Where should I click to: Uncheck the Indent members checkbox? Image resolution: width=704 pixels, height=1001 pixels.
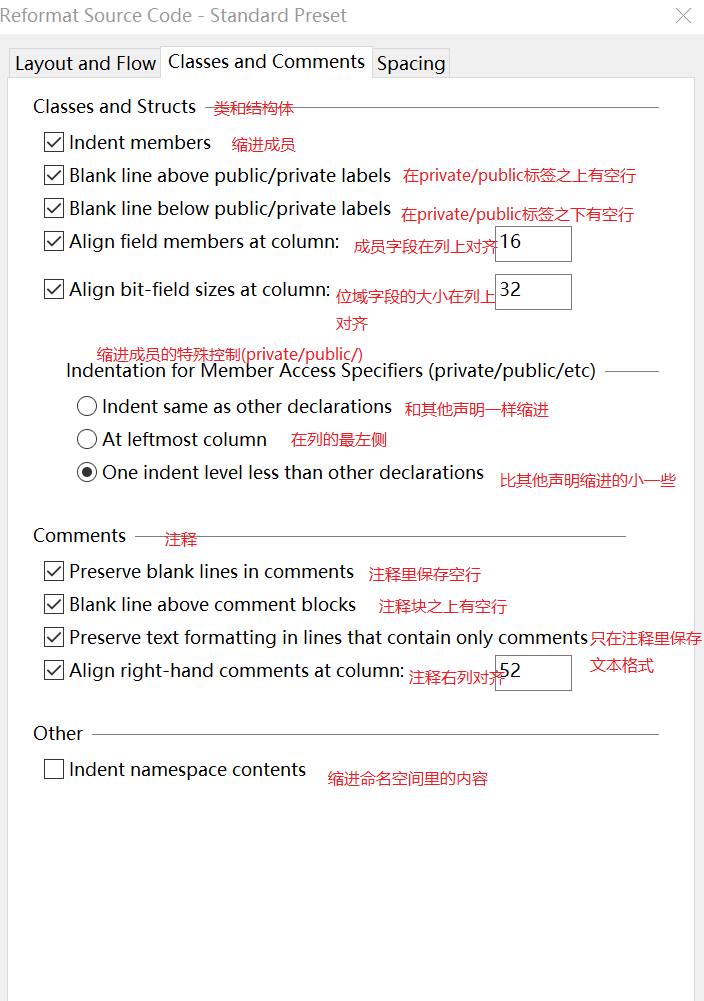54,143
